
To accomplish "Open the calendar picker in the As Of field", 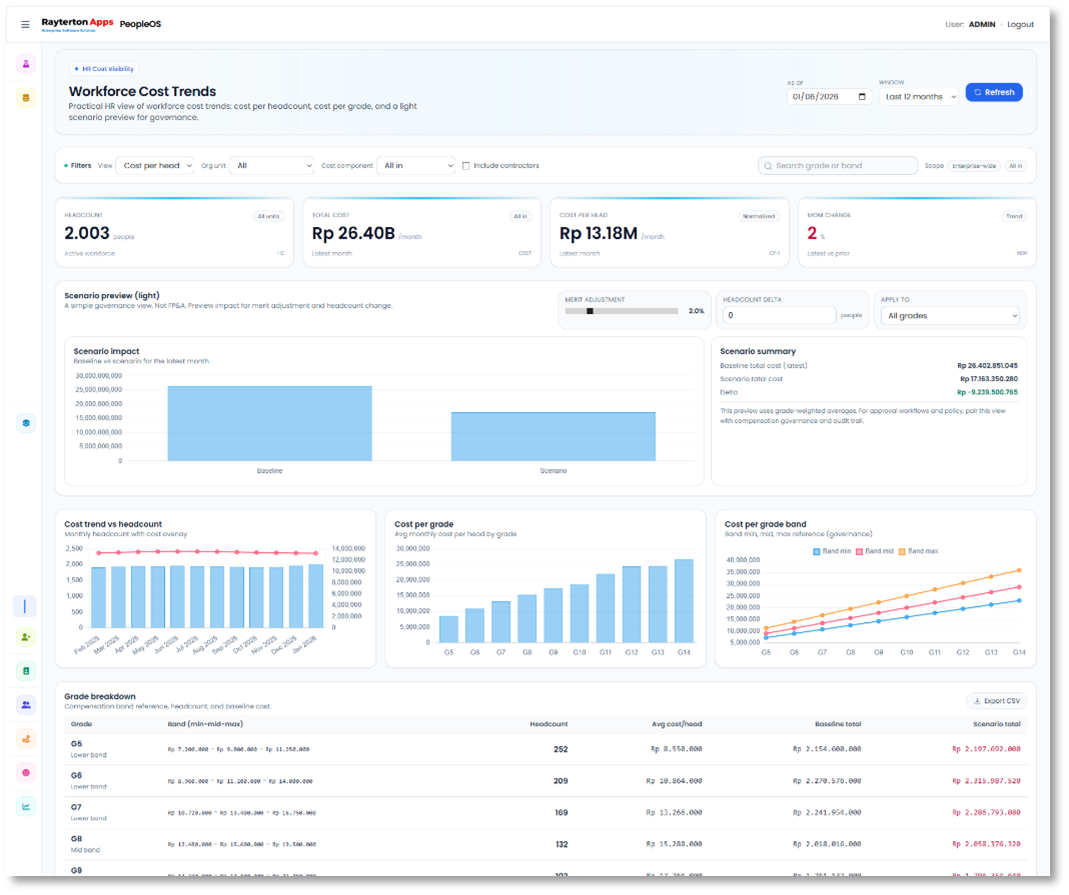I will pos(861,96).
